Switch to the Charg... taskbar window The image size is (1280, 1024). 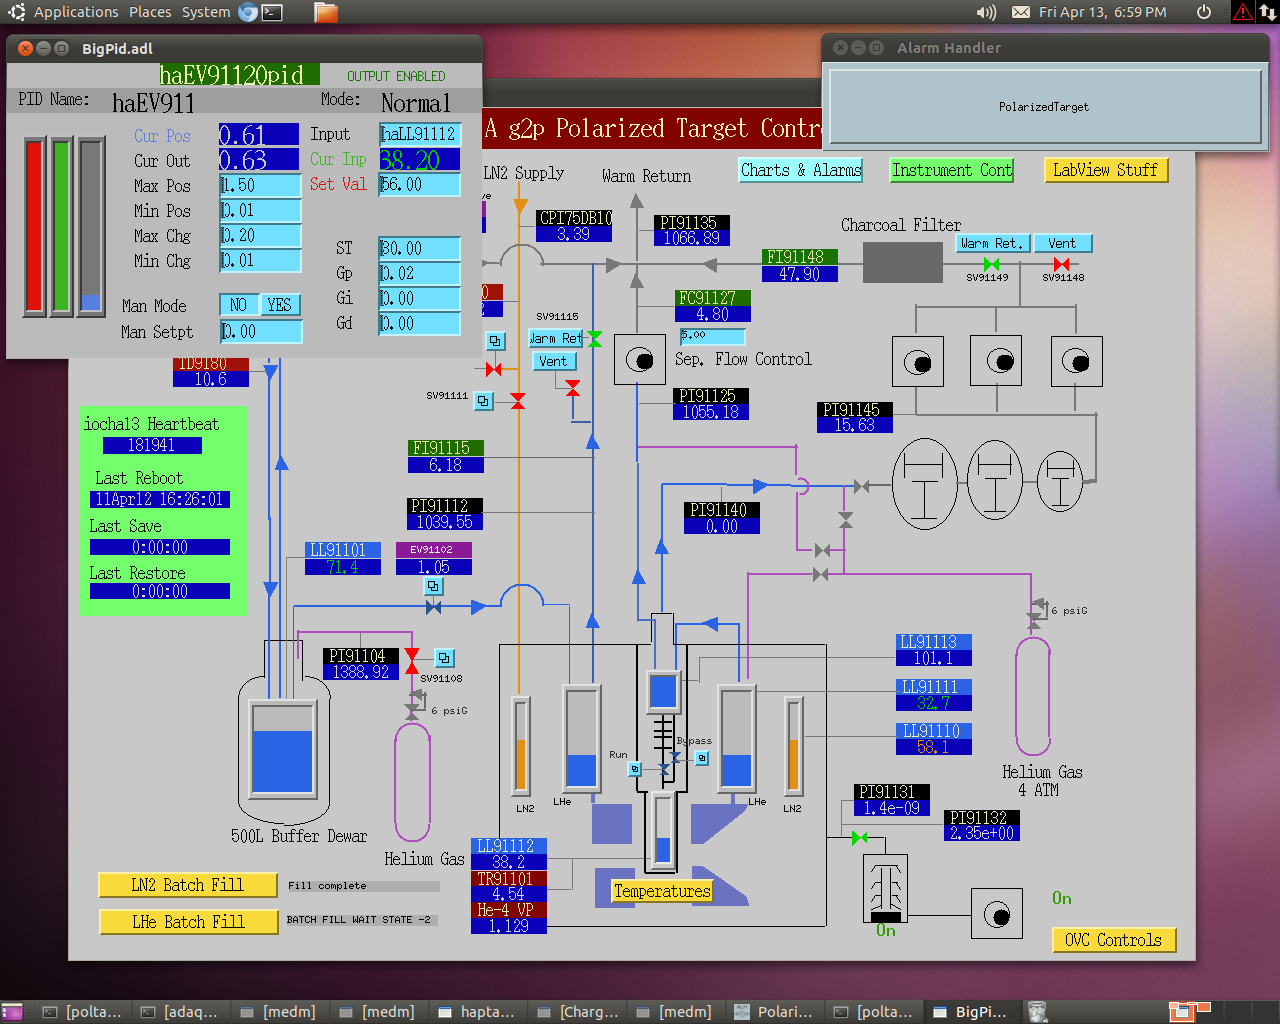point(579,1012)
